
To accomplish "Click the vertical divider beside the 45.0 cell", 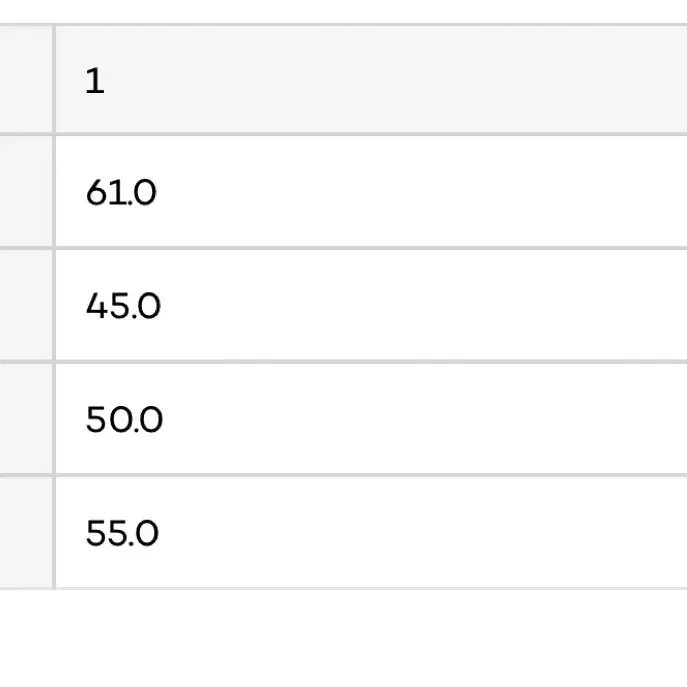I will pos(54,305).
